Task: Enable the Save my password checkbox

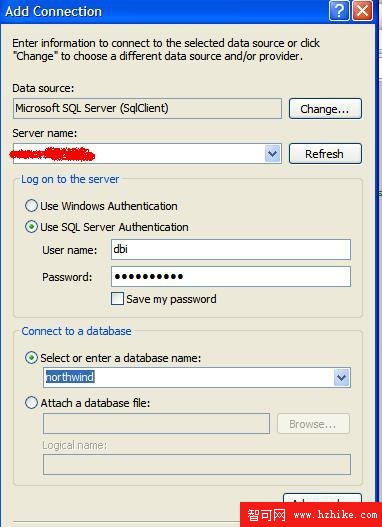Action: 117,299
